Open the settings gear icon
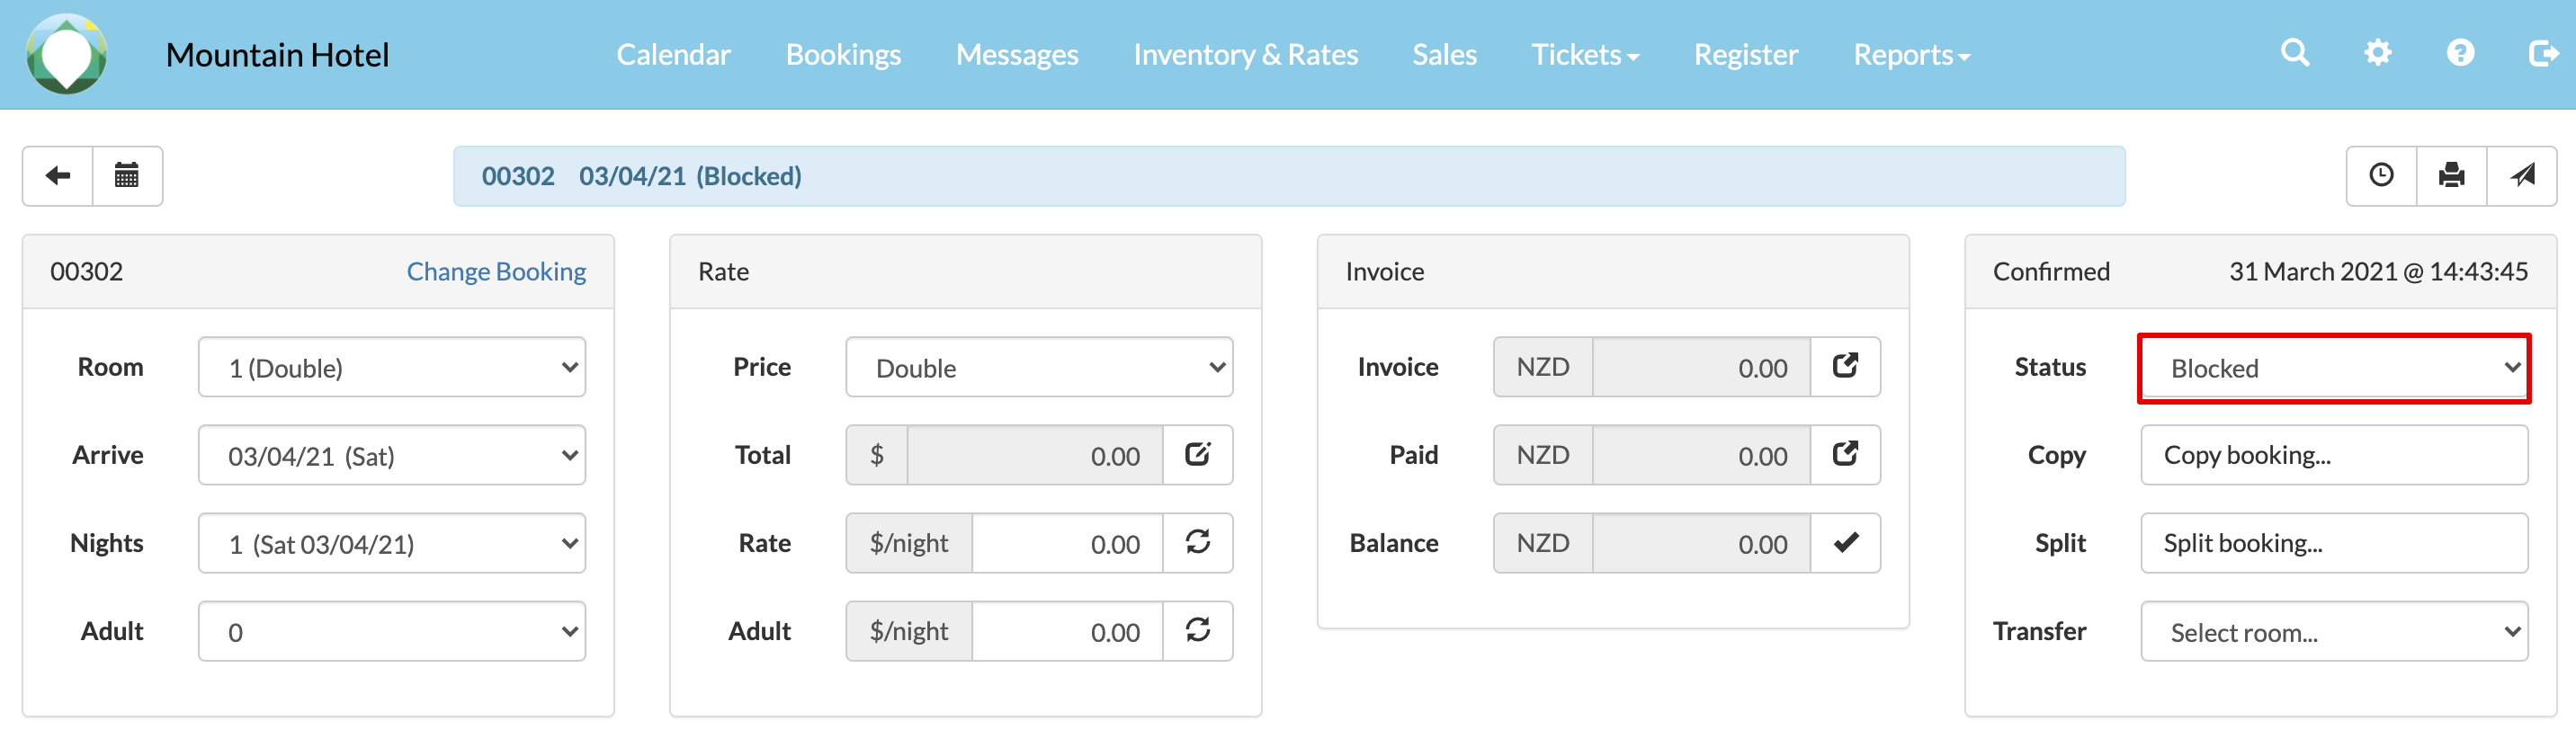This screenshot has height=739, width=2576. pyautogui.click(x=2377, y=53)
